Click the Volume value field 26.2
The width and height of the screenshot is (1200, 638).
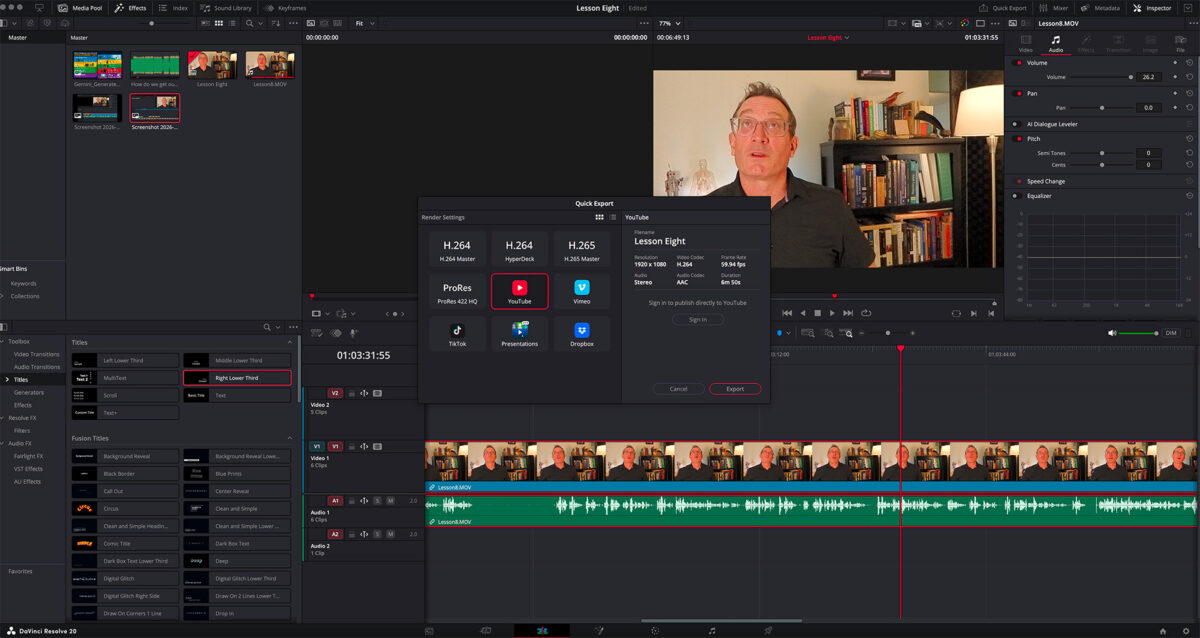pos(1148,77)
